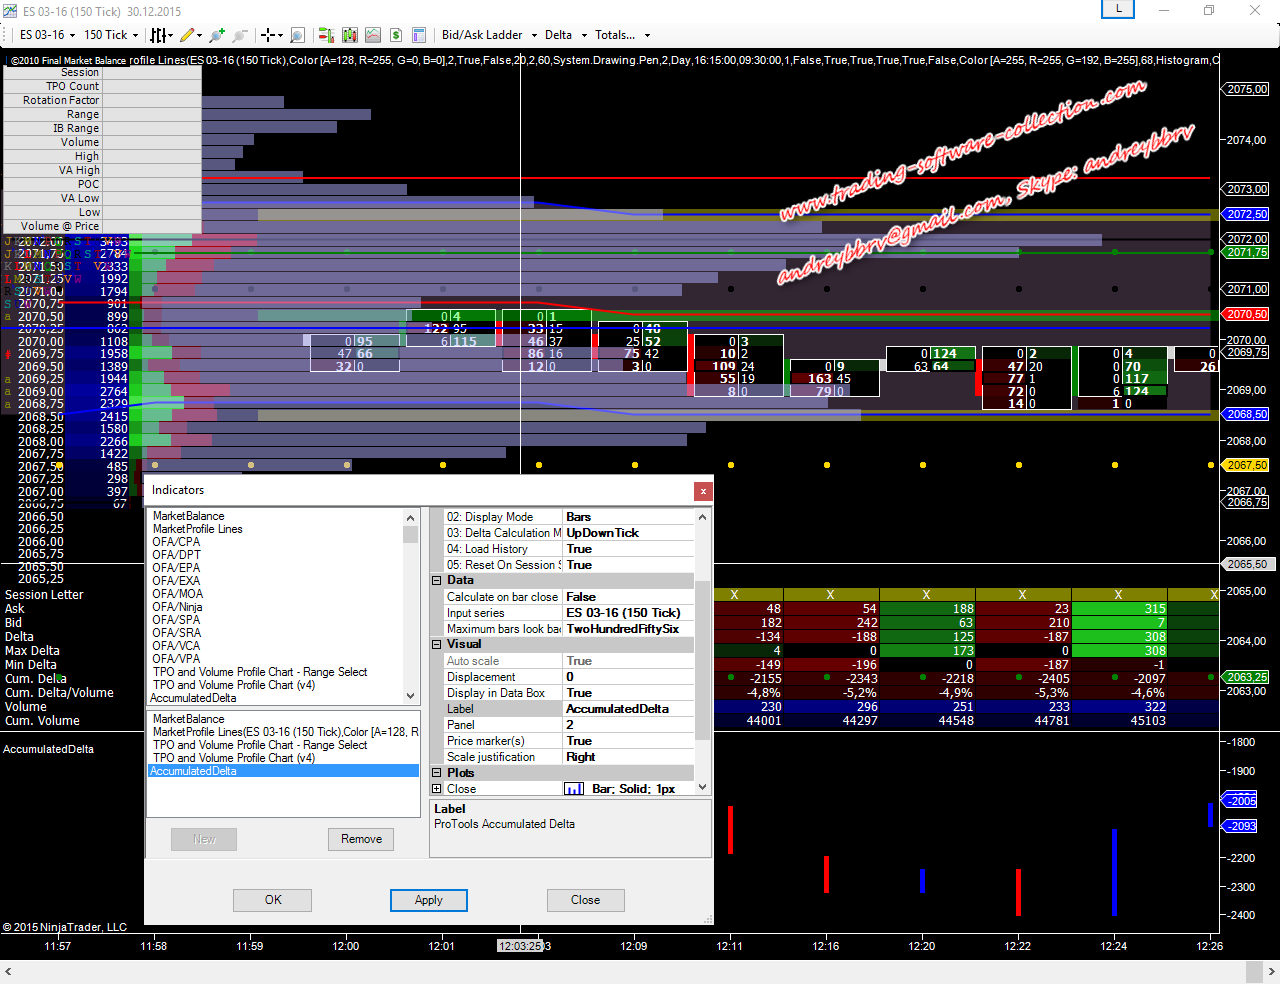This screenshot has height=984, width=1280.
Task: Open the 150 Tick interval dropdown
Action: pyautogui.click(x=110, y=35)
